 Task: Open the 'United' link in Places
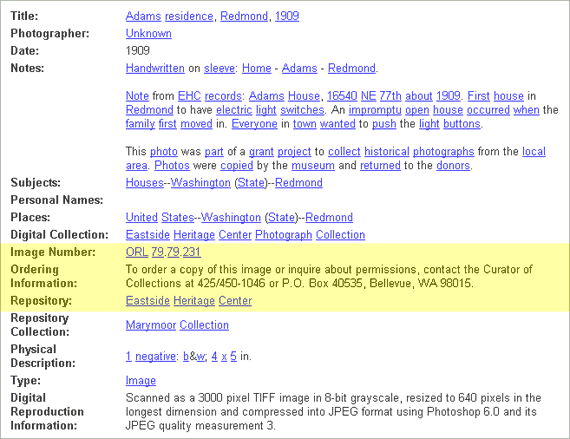click(x=141, y=217)
